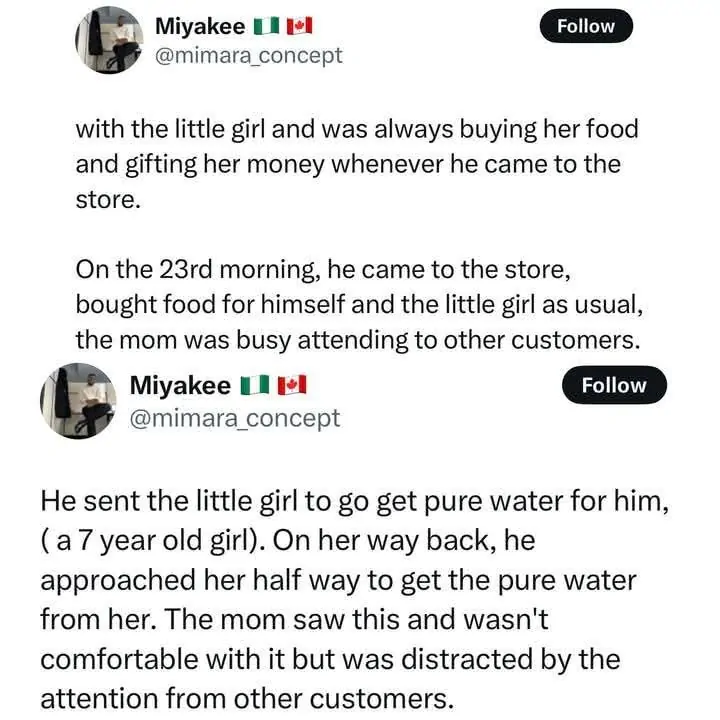Image resolution: width=720 pixels, height=720 pixels.
Task: Click Nigerian flag emoji in lower tweet name
Action: 258,386
